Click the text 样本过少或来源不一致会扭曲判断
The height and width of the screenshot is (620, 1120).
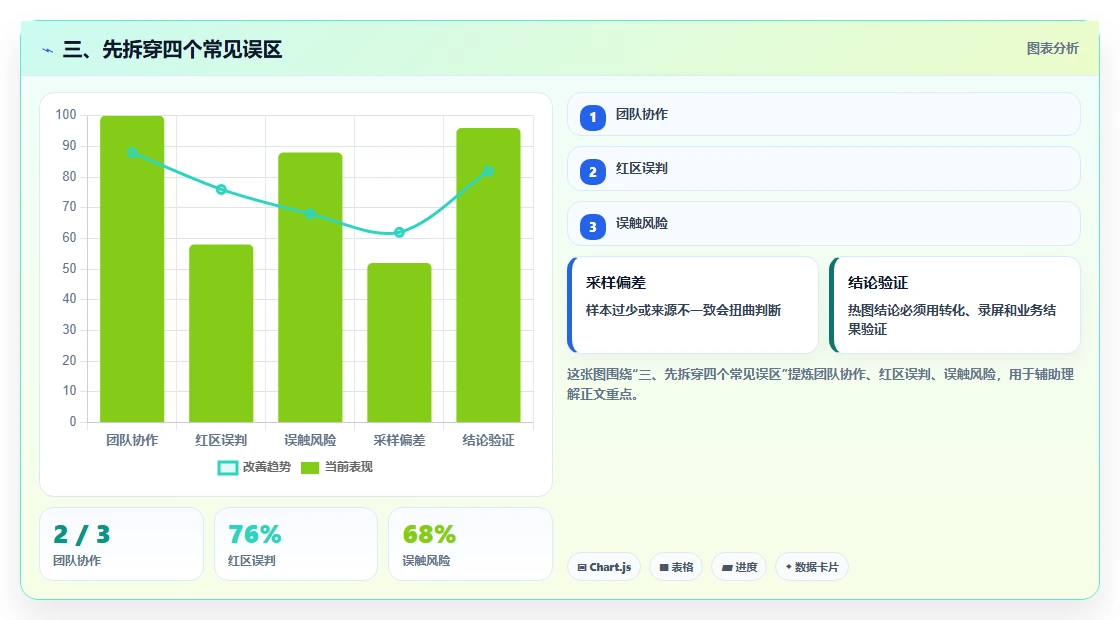click(684, 310)
